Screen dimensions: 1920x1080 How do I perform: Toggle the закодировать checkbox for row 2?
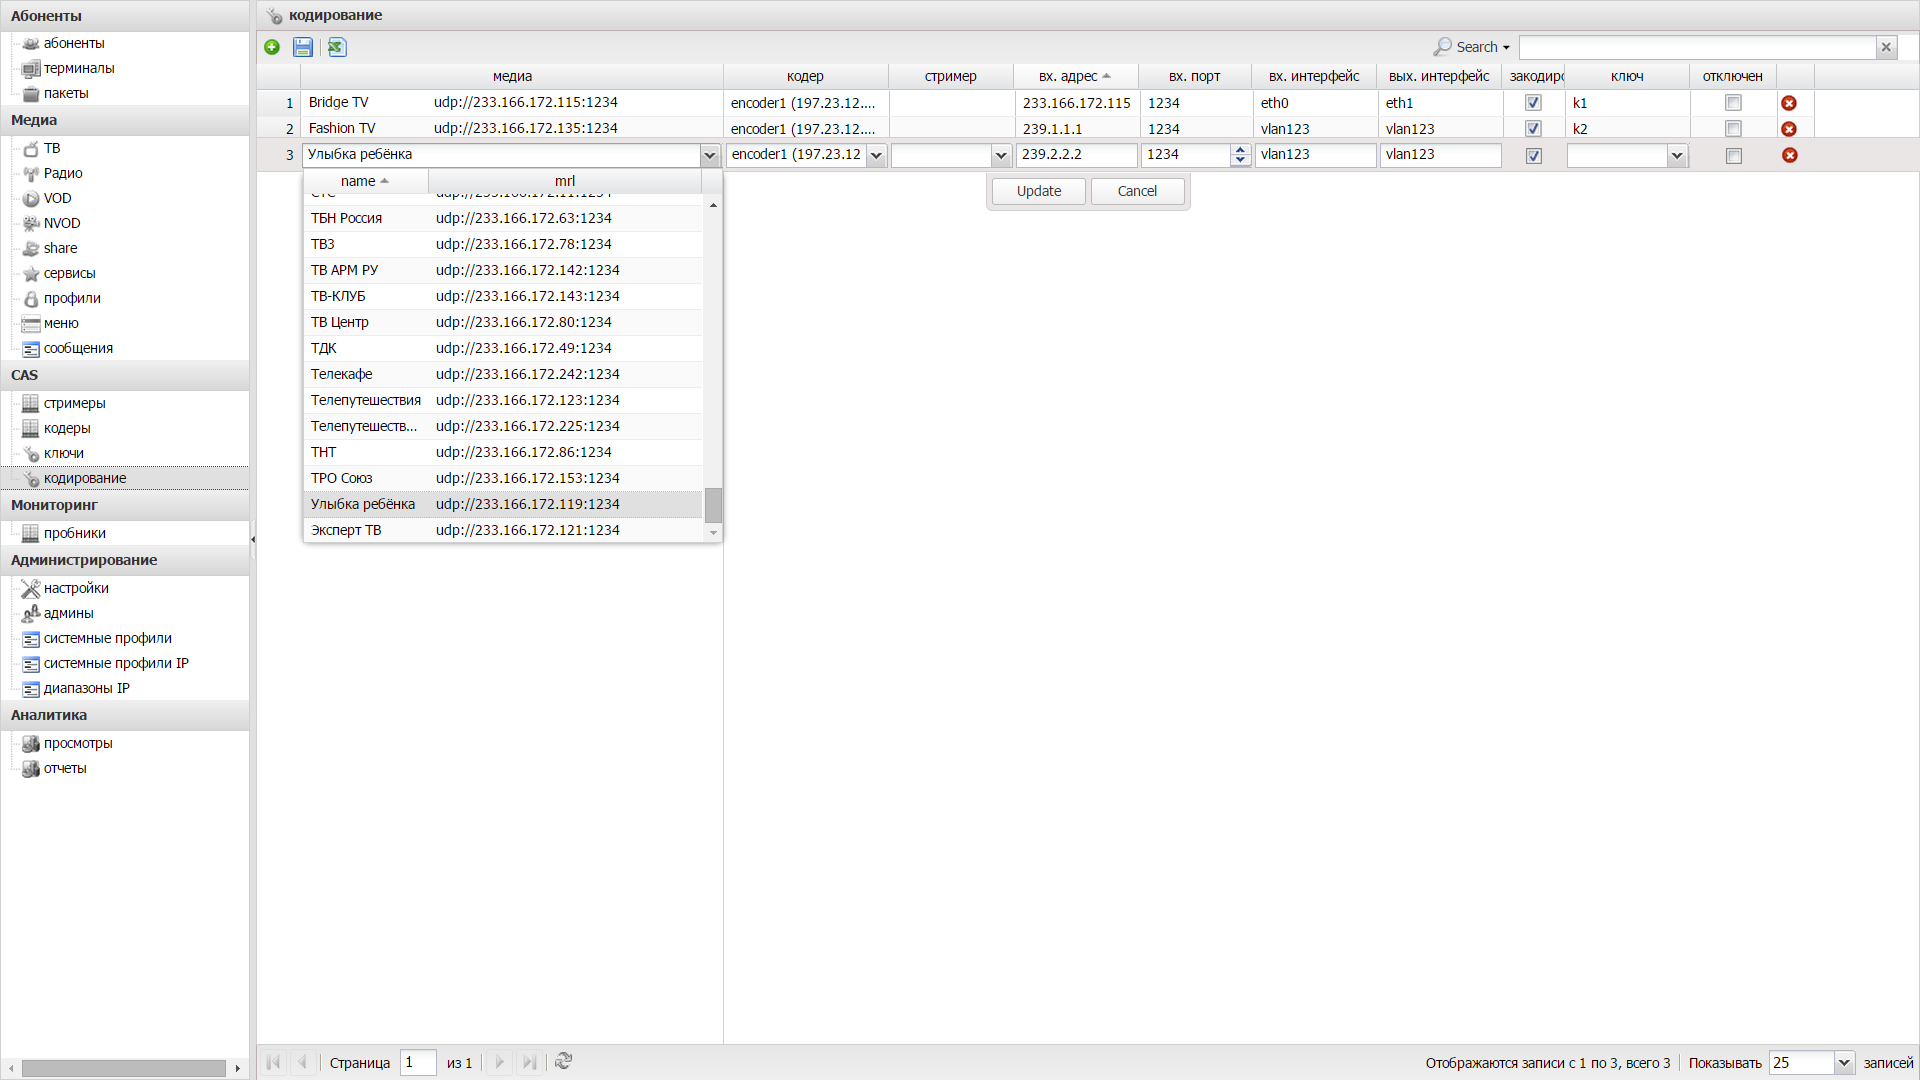tap(1534, 128)
